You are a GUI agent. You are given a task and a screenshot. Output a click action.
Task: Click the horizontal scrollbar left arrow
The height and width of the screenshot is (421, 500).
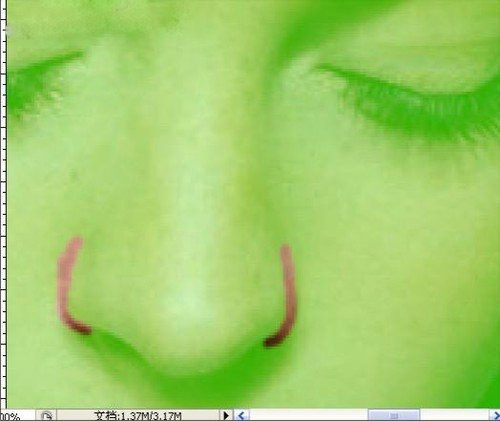(241, 416)
